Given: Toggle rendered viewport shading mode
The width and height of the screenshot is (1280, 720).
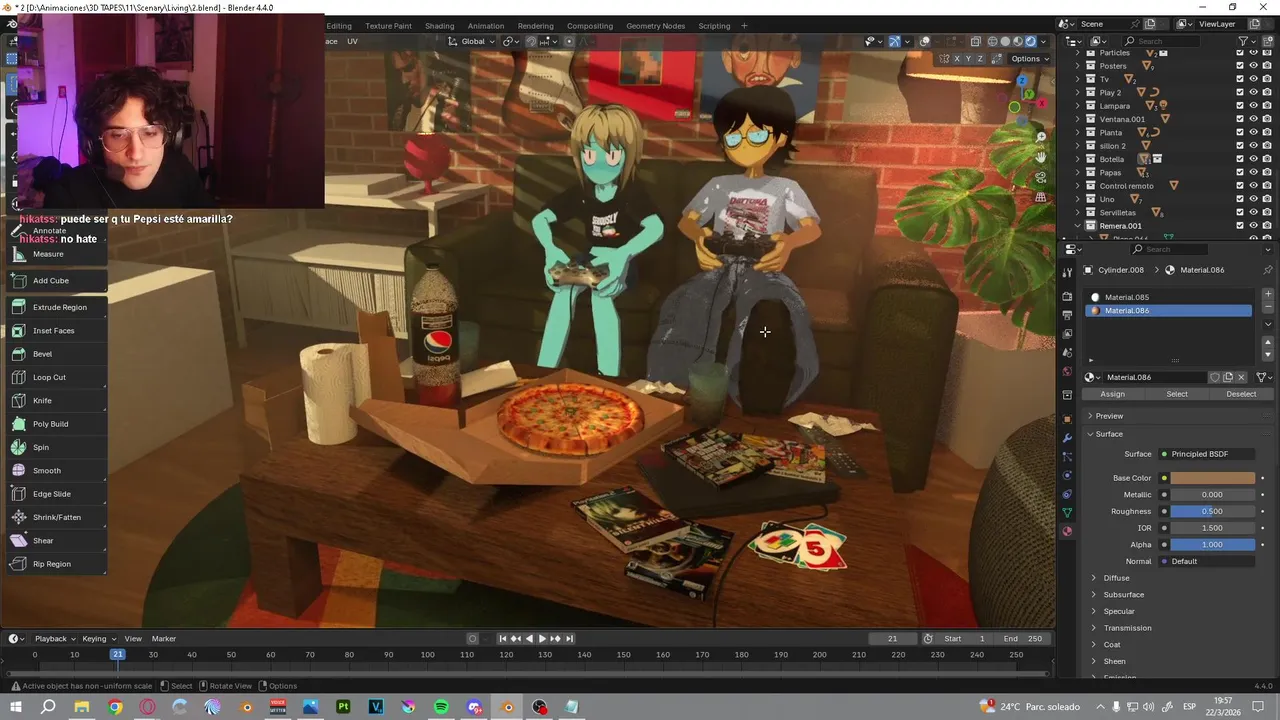Looking at the screenshot, I should (1031, 41).
